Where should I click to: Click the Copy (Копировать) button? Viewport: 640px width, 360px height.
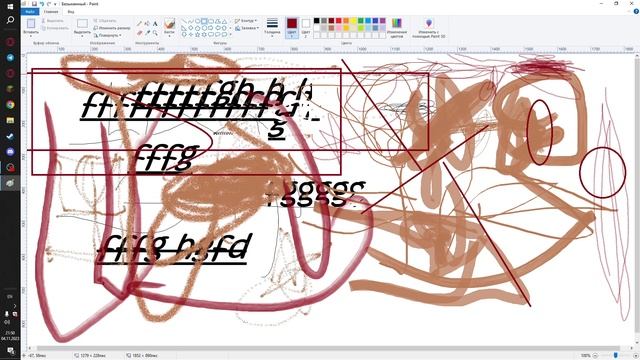[x=56, y=28]
